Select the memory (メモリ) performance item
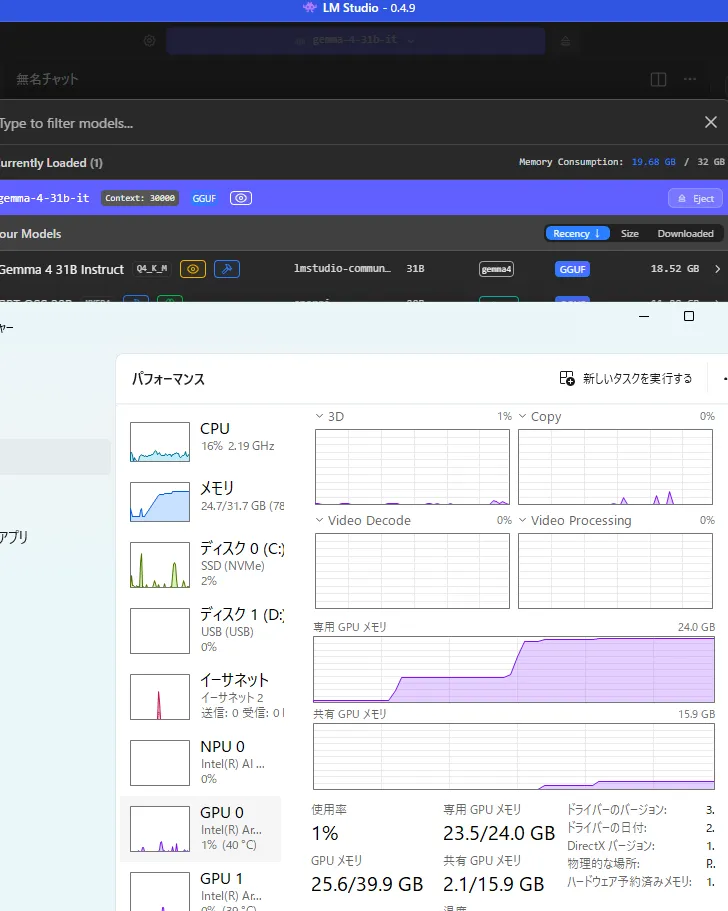Viewport: 728px width, 911px height. (200, 496)
